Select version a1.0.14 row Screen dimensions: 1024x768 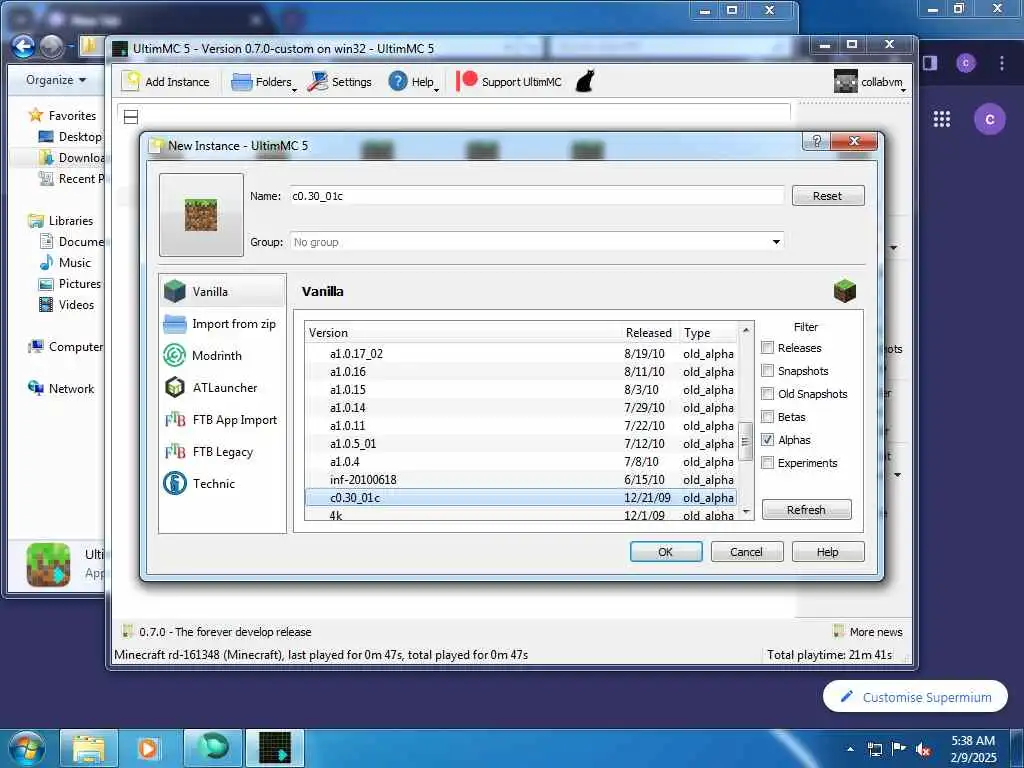[521, 408]
